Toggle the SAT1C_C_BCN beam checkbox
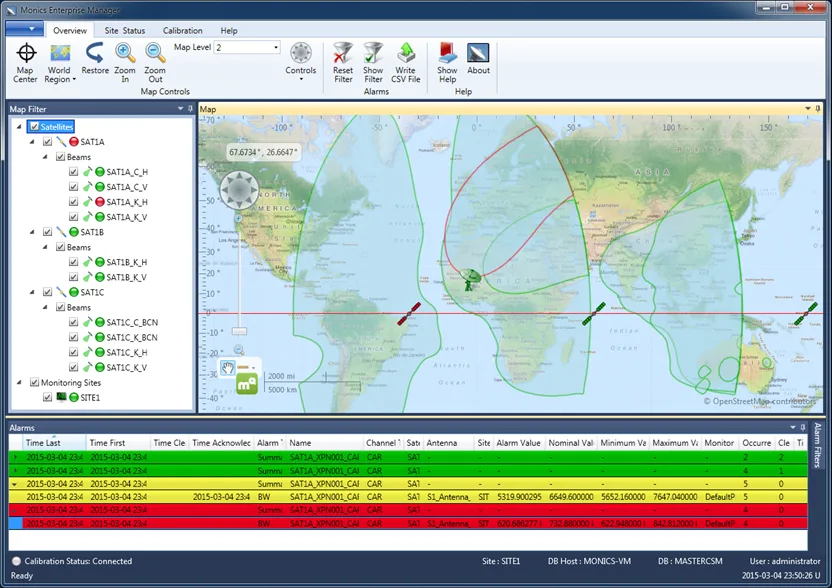Viewport: 832px width, 588px height. click(x=73, y=322)
